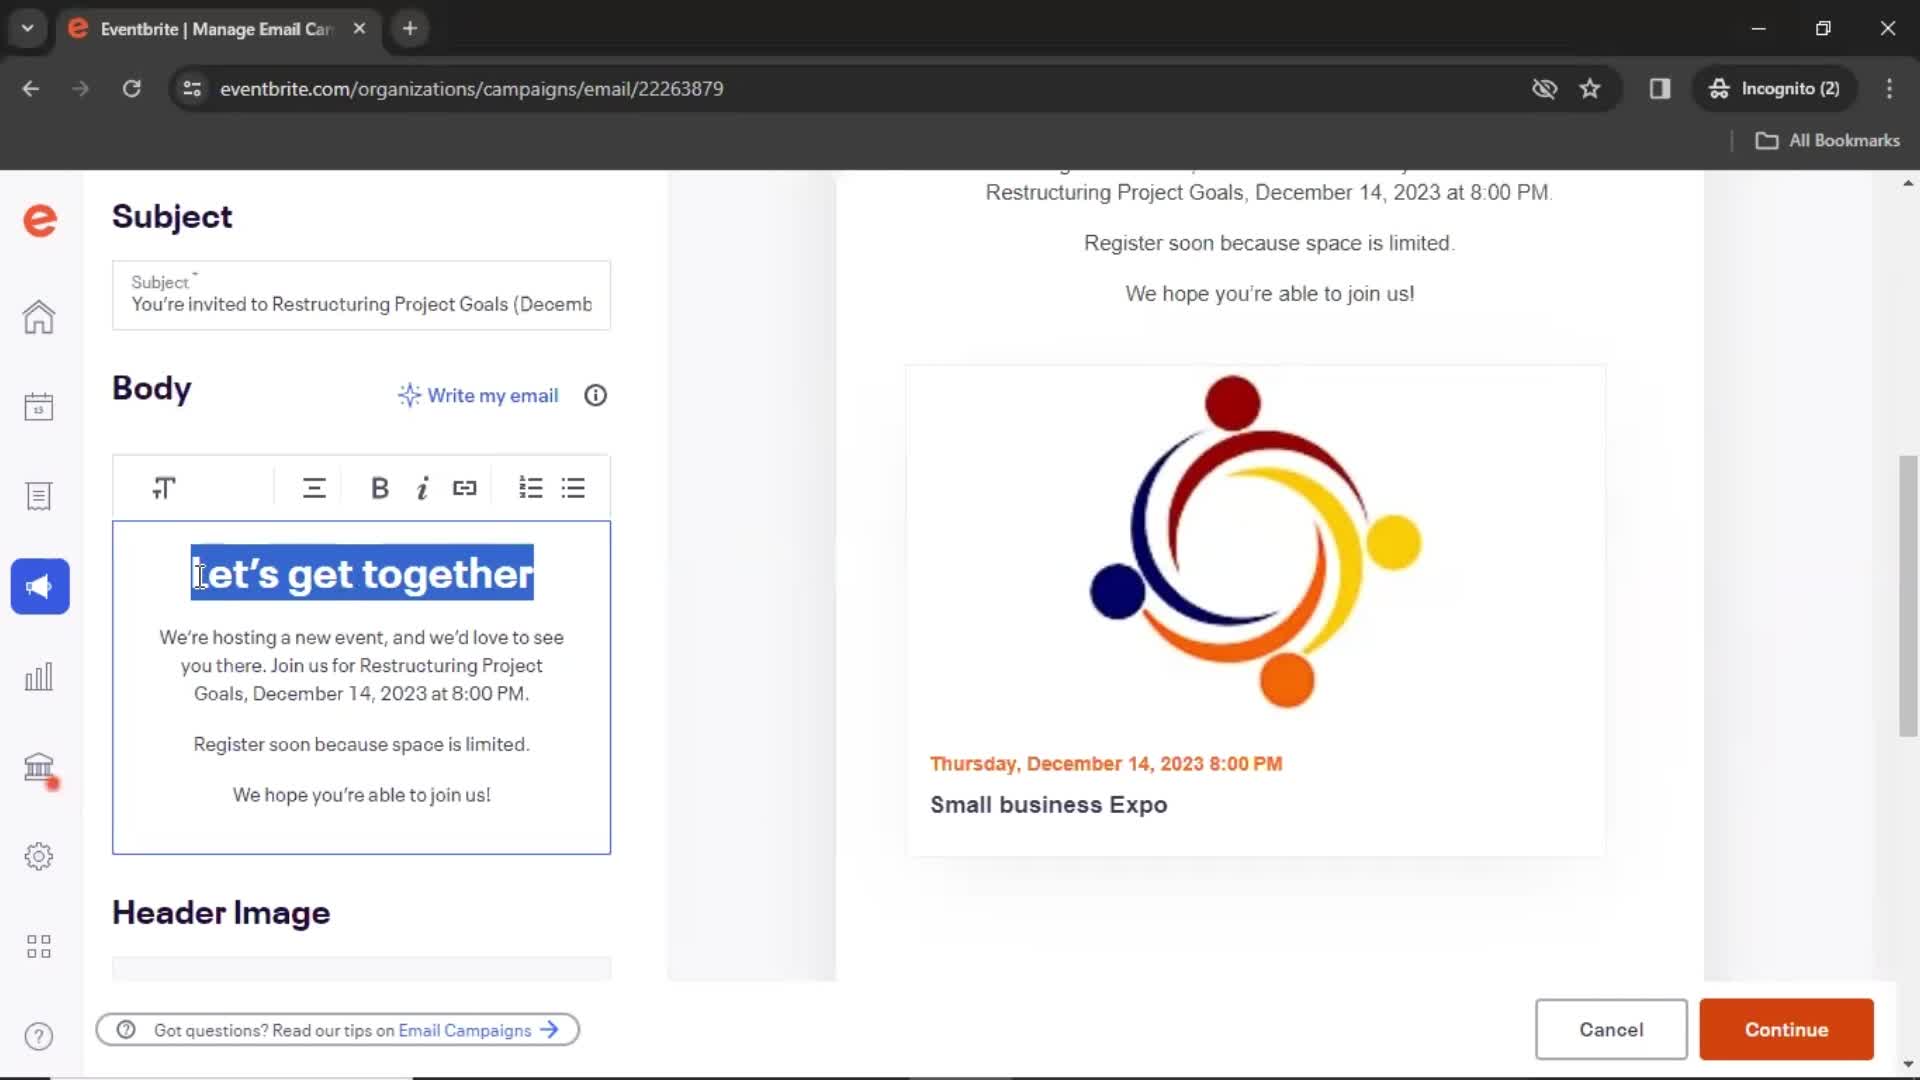Click the 'Register soon because space is limited' editor line

coord(362,745)
